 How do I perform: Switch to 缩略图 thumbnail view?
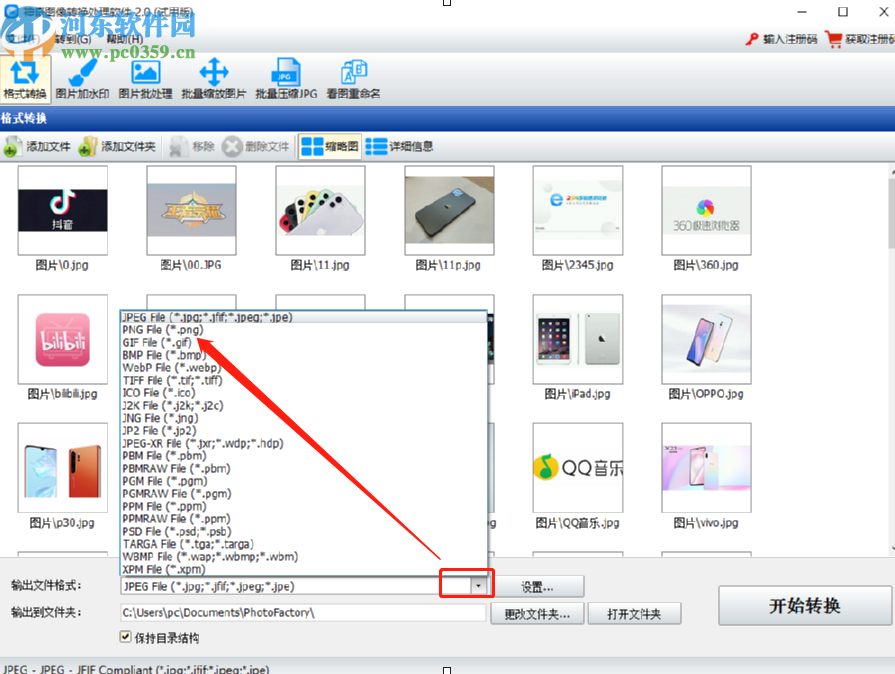(329, 147)
